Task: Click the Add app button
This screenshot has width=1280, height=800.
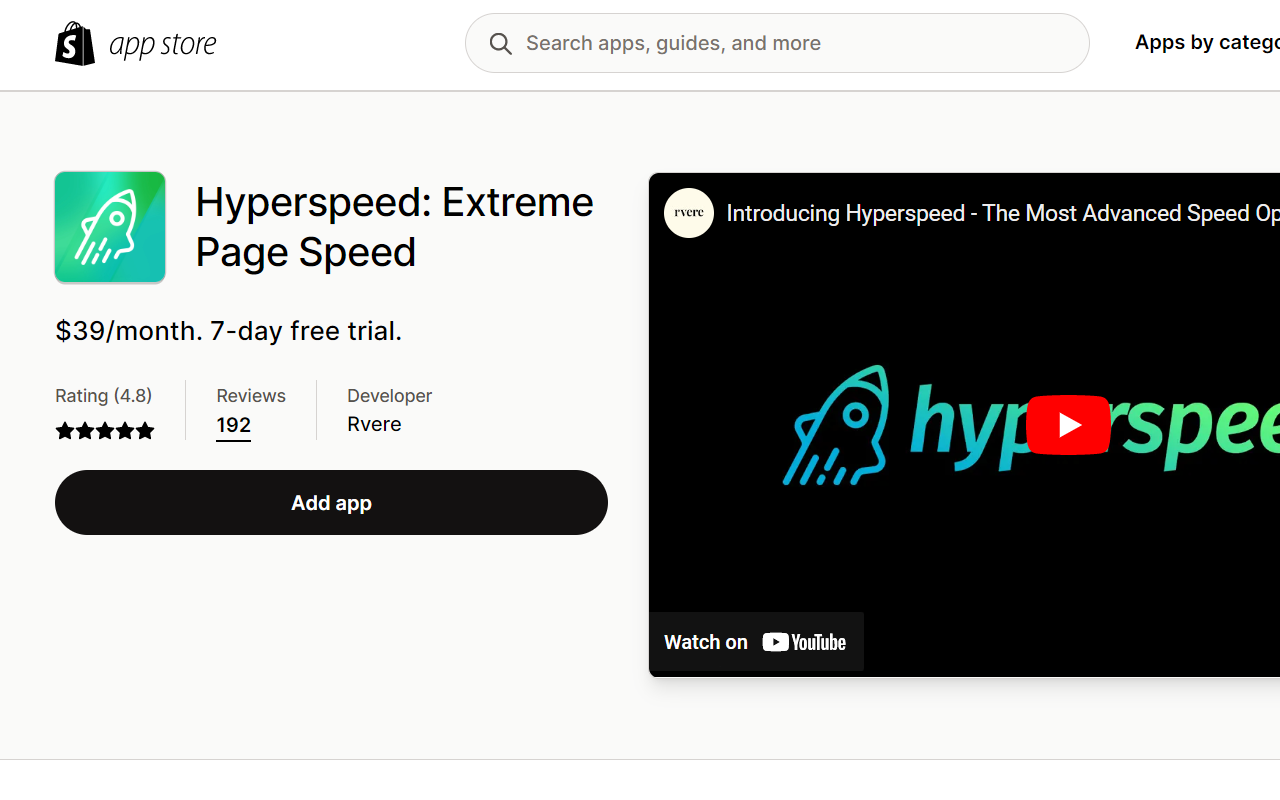Action: click(331, 502)
